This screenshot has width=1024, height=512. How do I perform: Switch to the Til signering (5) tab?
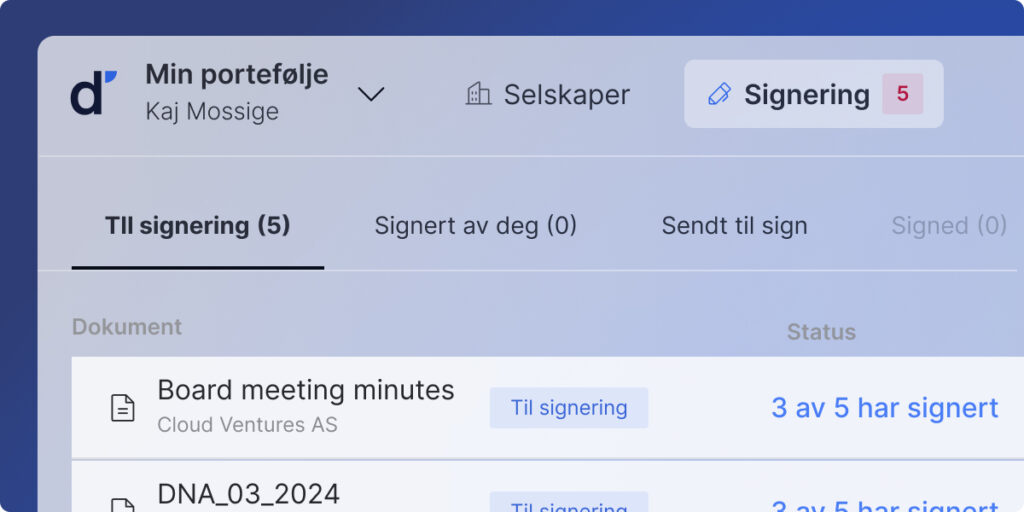coord(197,226)
